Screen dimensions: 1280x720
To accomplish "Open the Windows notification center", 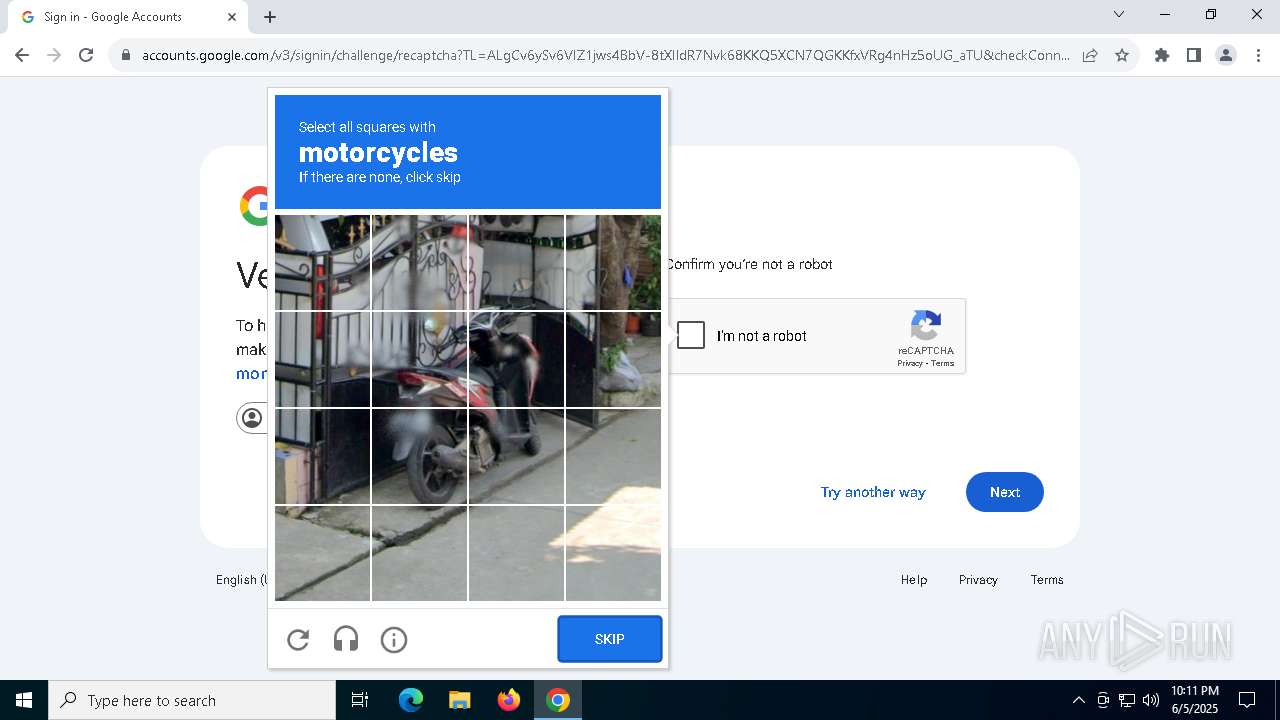I will click(1247, 700).
